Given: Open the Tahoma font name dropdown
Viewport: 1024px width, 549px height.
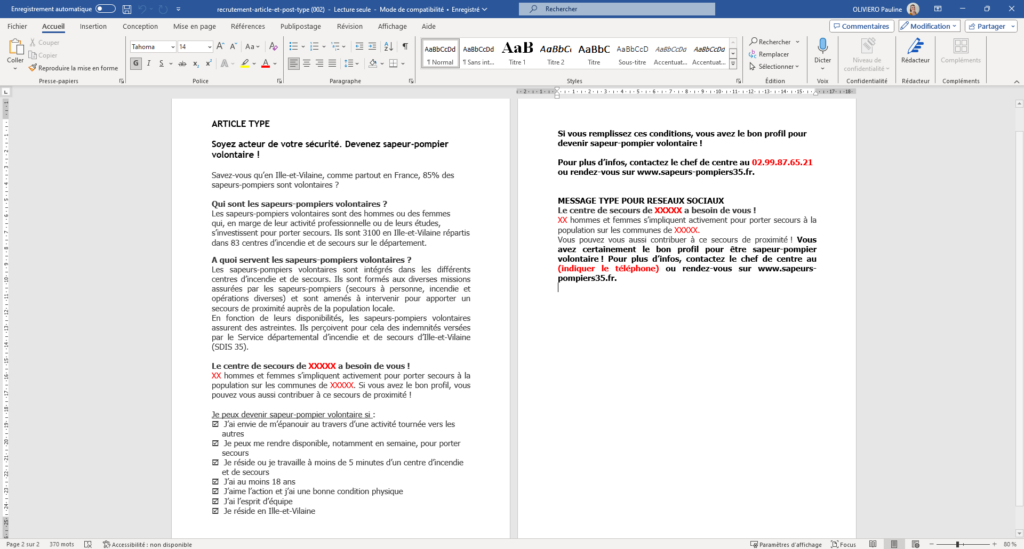Looking at the screenshot, I should (172, 47).
